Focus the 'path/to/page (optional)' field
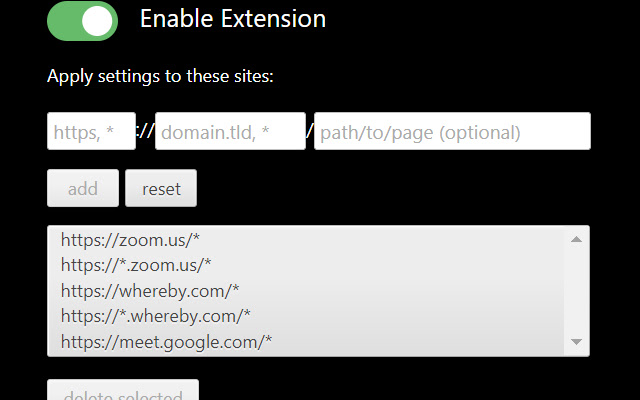Screen dimensions: 640x400 coord(452,131)
